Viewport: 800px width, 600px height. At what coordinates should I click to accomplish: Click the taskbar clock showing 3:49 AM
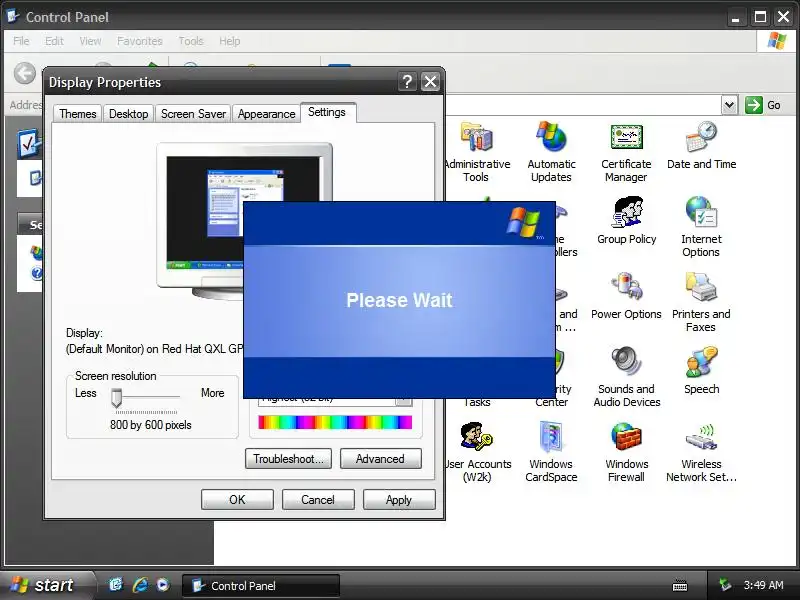[x=763, y=585]
